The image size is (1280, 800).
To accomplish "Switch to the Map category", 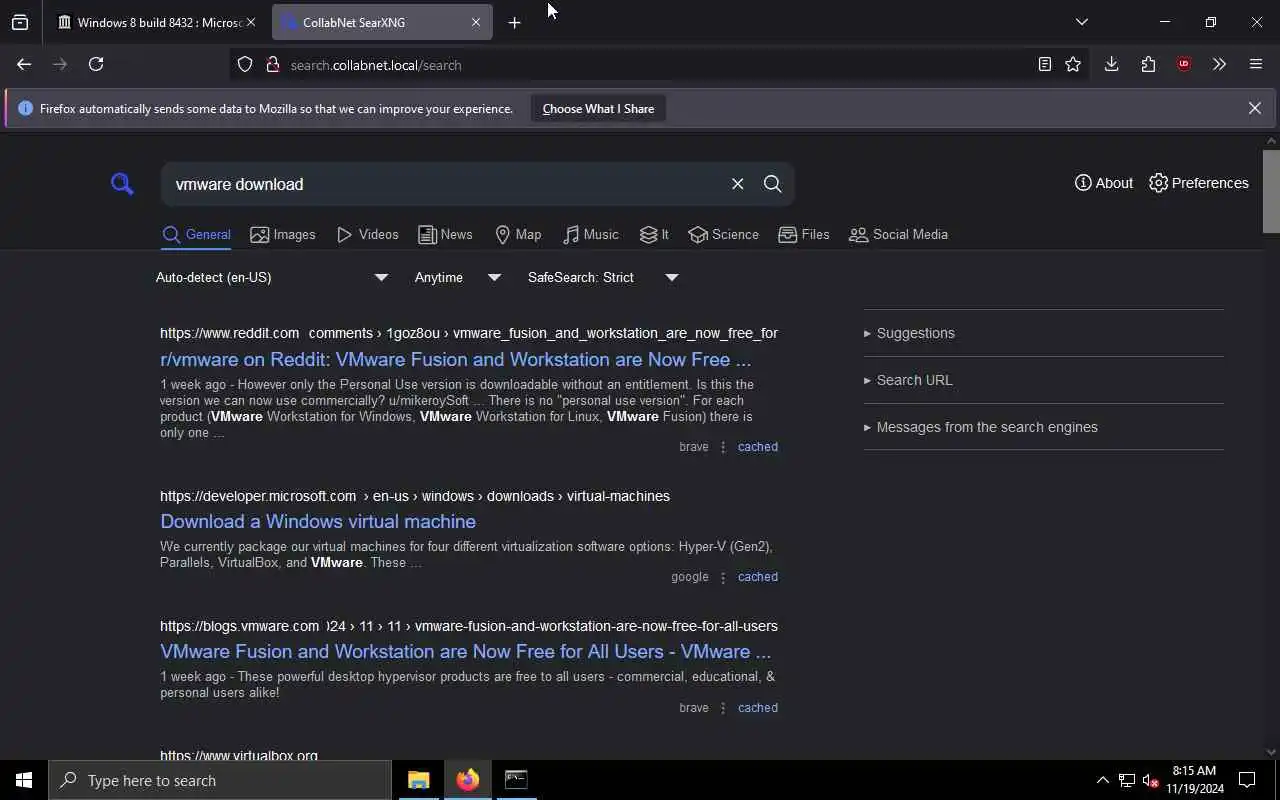I will click(x=518, y=234).
